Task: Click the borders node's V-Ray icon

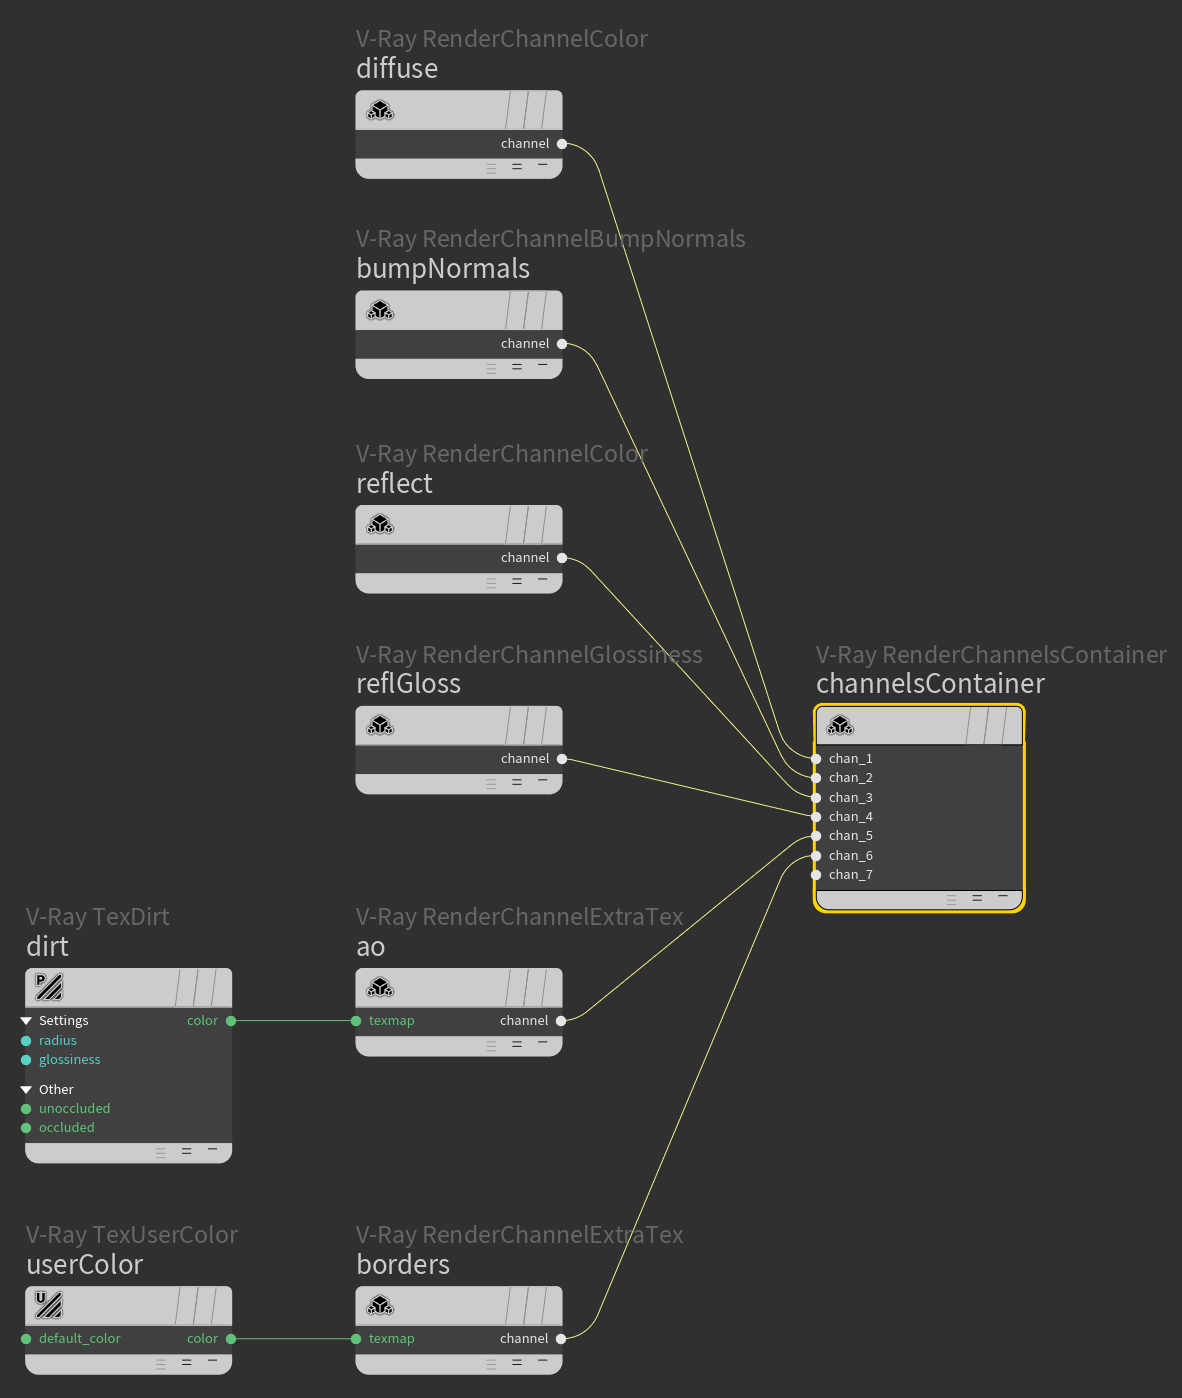Action: [x=380, y=1305]
